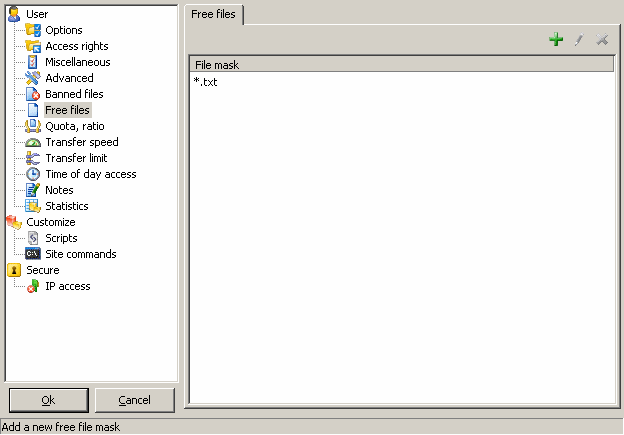Open Access rights in the tree
This screenshot has width=624, height=435.
click(x=77, y=46)
